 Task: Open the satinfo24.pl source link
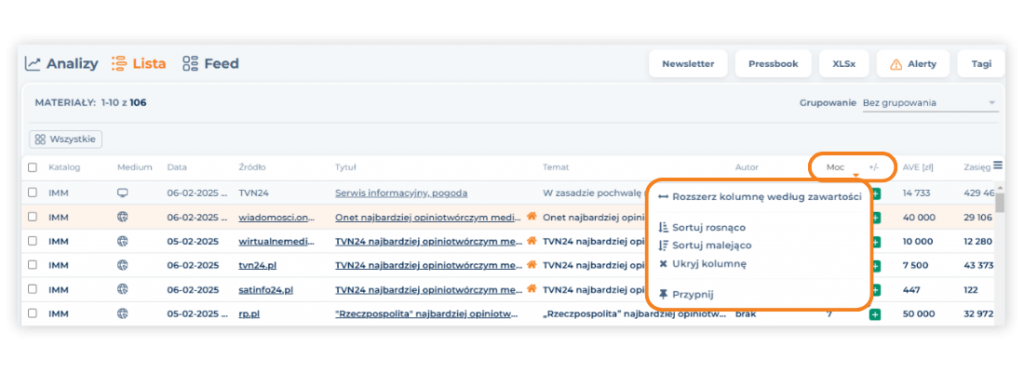click(x=266, y=289)
